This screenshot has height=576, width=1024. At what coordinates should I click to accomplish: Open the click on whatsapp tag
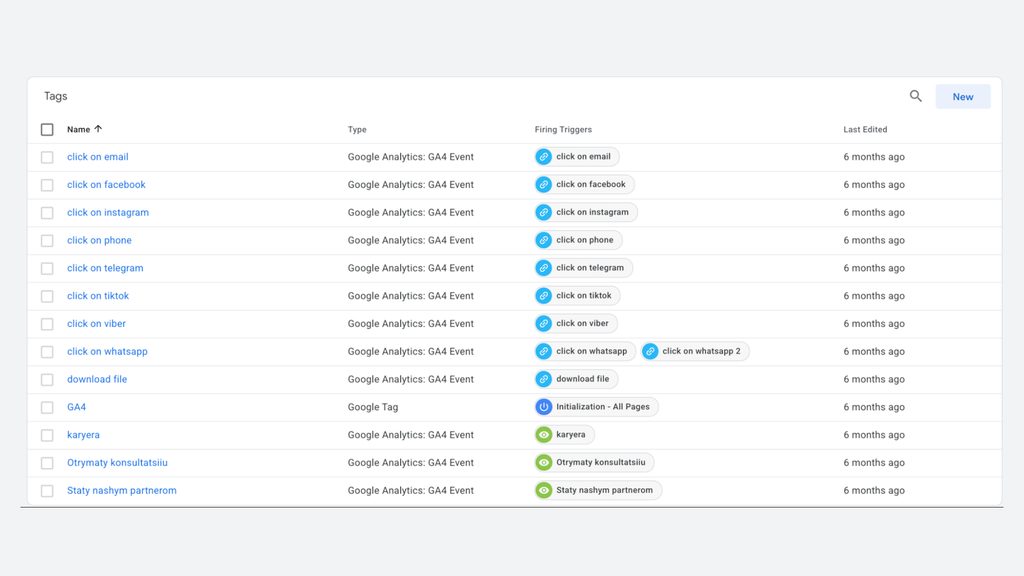coord(107,351)
